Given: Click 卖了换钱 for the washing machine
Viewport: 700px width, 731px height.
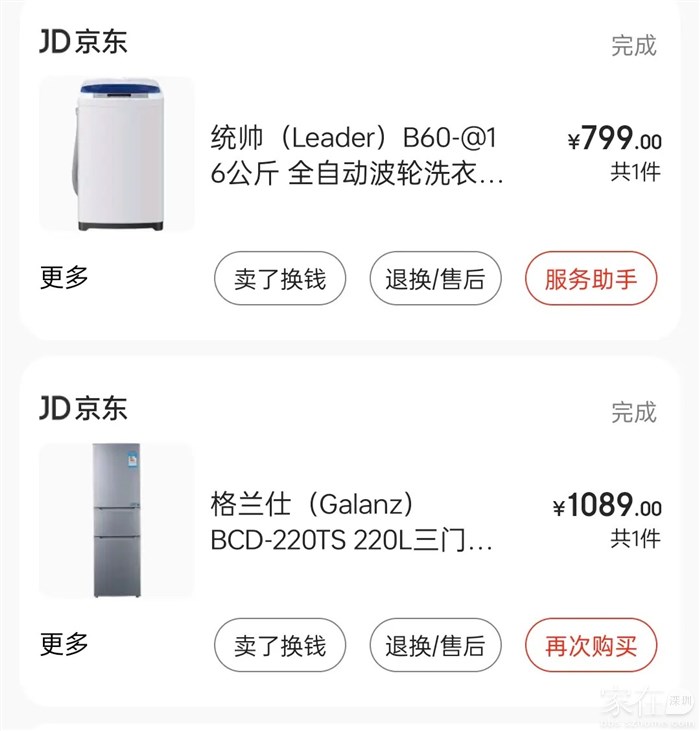Looking at the screenshot, I should (280, 279).
